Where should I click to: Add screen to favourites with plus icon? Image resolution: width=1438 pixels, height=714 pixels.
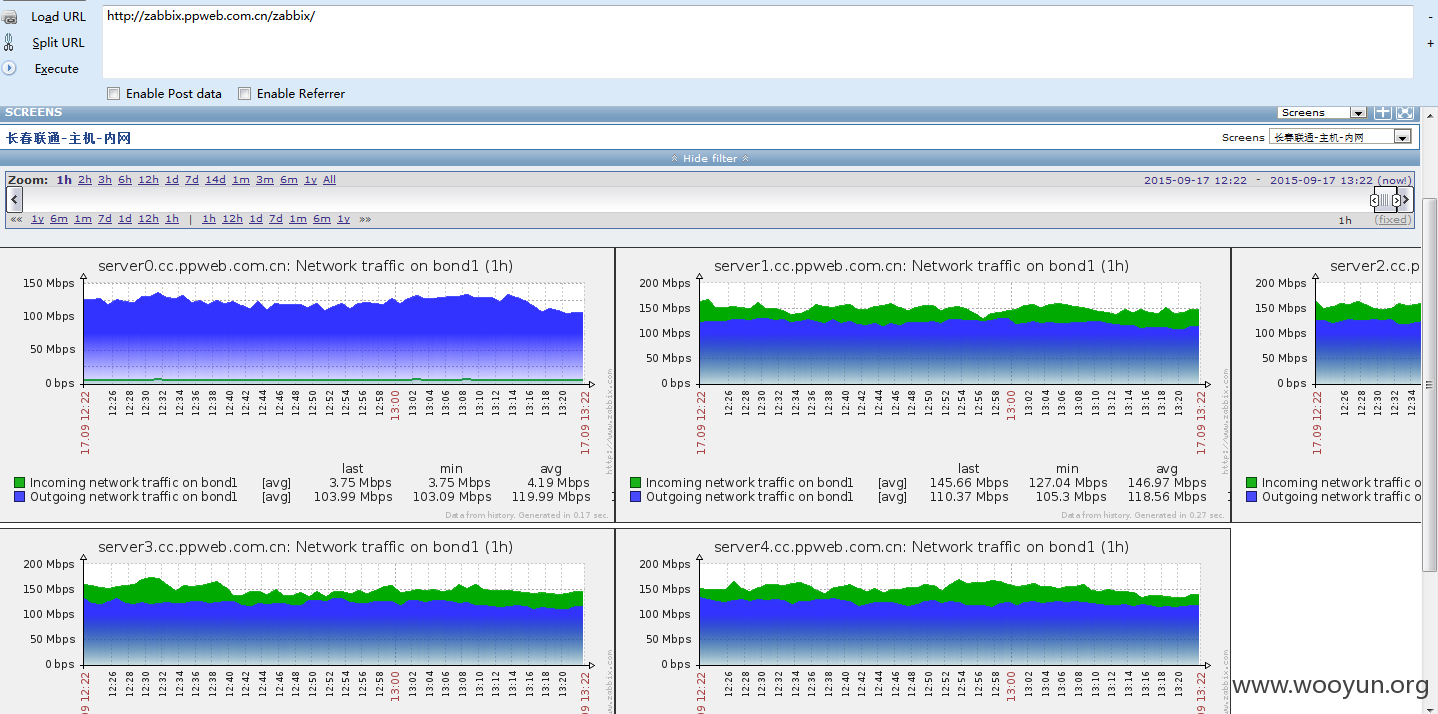pyautogui.click(x=1383, y=113)
